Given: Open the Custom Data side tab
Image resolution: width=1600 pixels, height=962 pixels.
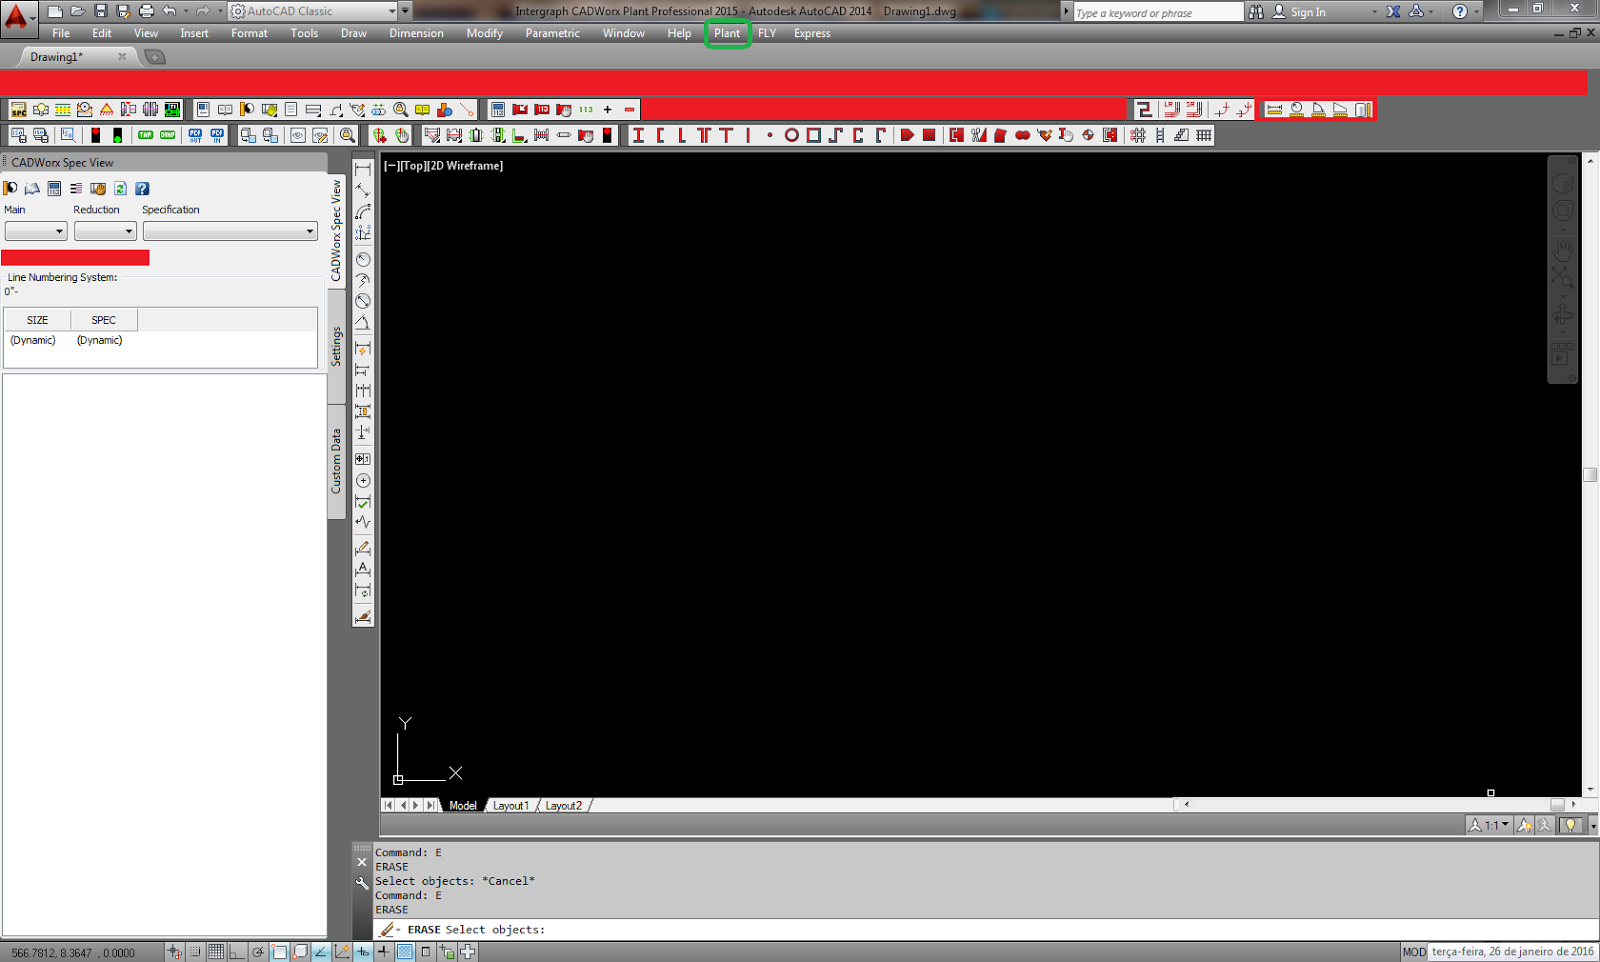Looking at the screenshot, I should (337, 461).
